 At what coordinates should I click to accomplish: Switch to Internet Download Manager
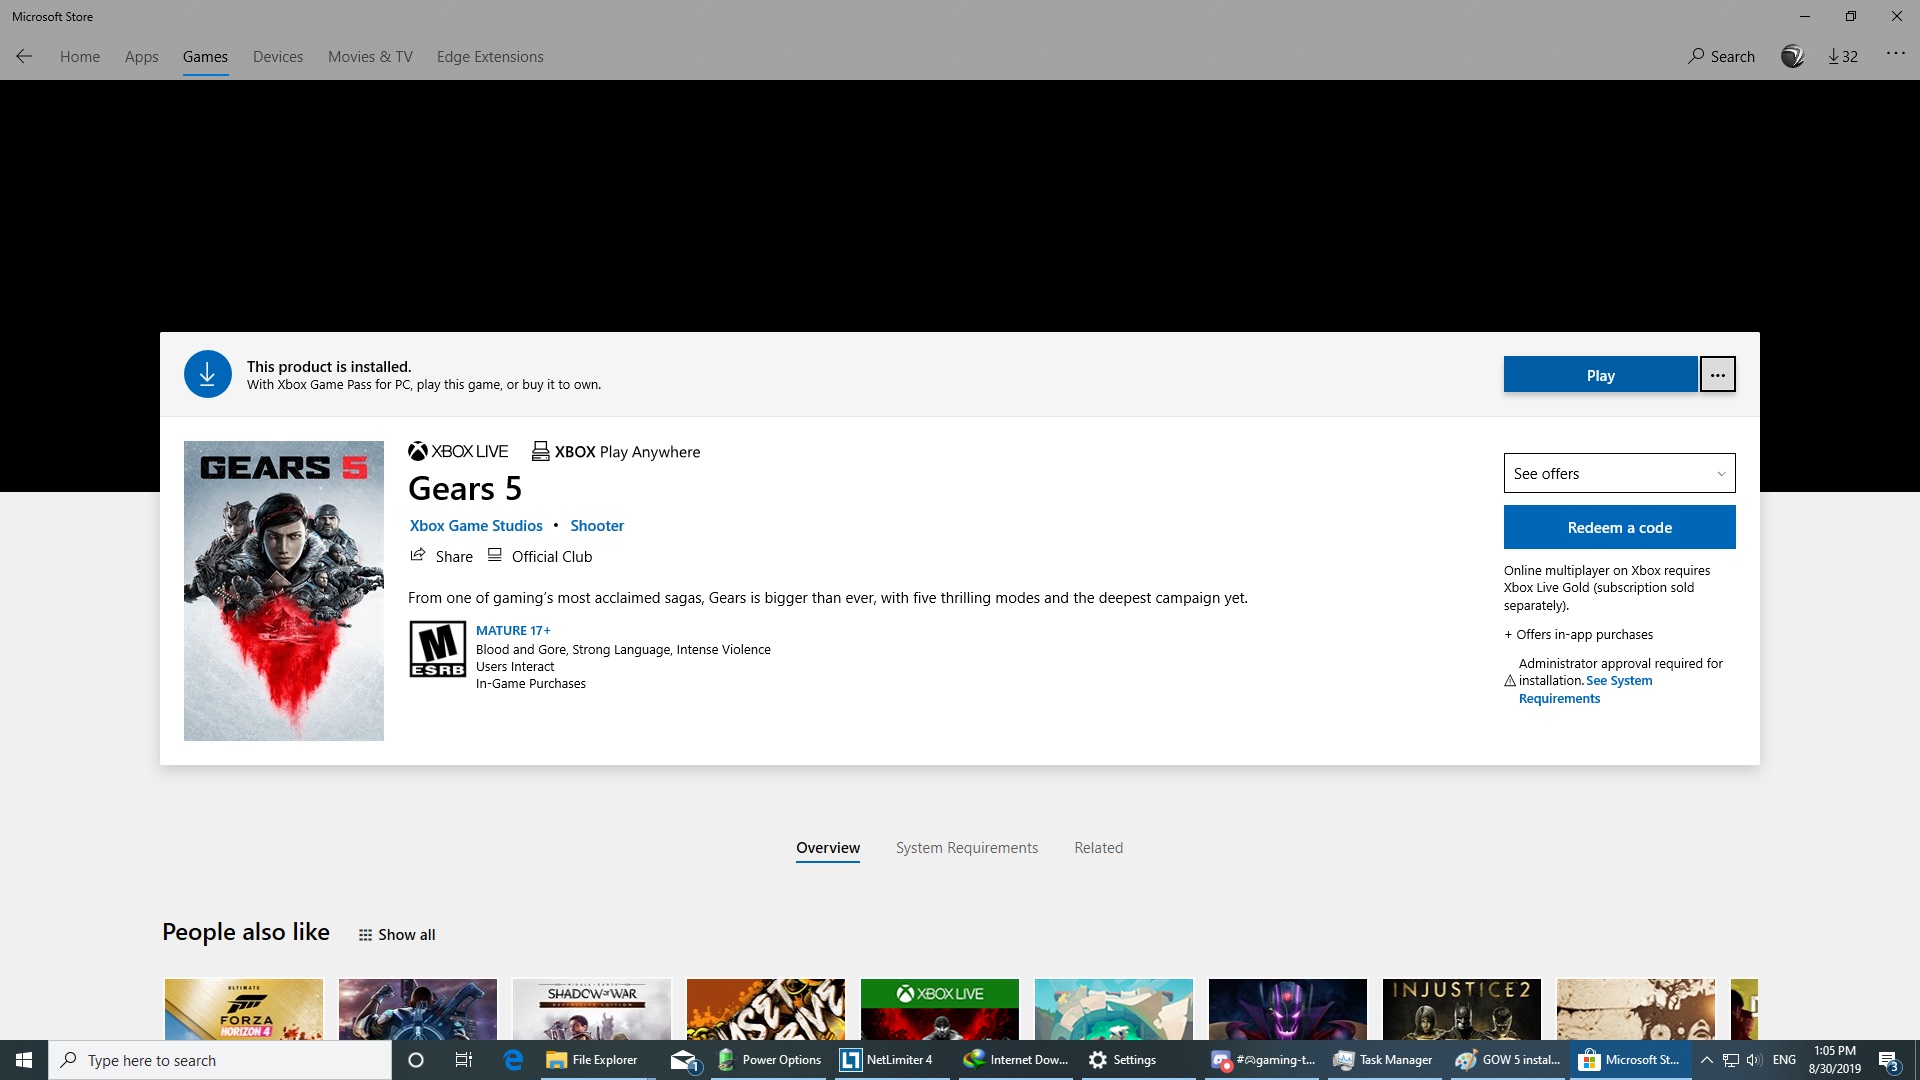coord(1016,1060)
